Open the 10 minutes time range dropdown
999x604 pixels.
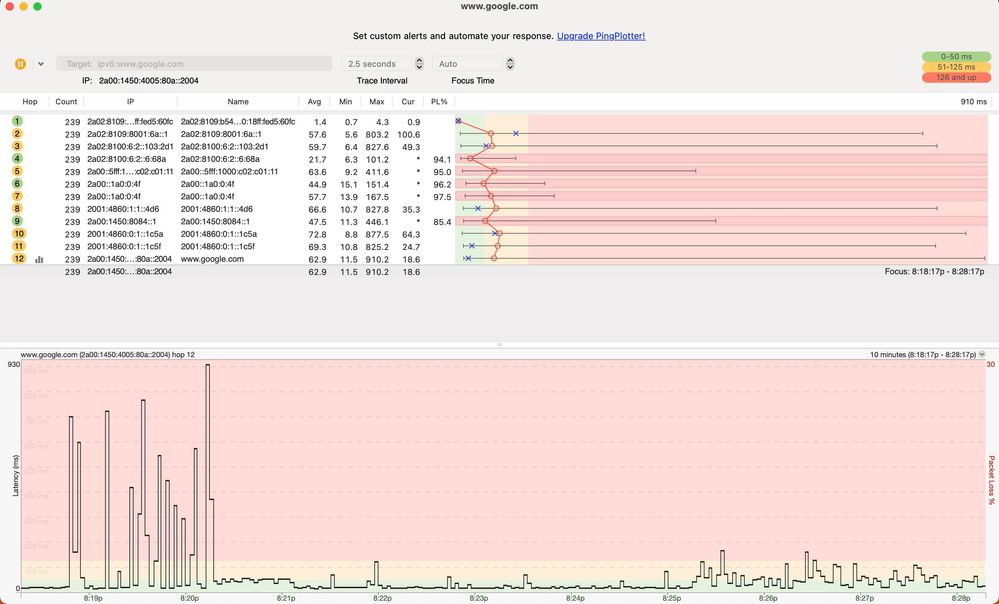982,354
